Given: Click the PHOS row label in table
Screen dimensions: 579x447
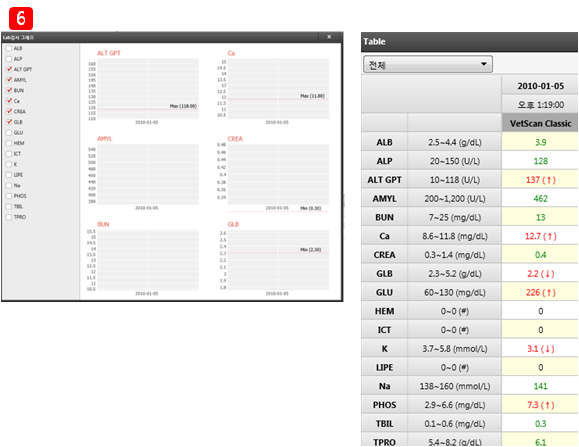Looking at the screenshot, I should tap(384, 405).
